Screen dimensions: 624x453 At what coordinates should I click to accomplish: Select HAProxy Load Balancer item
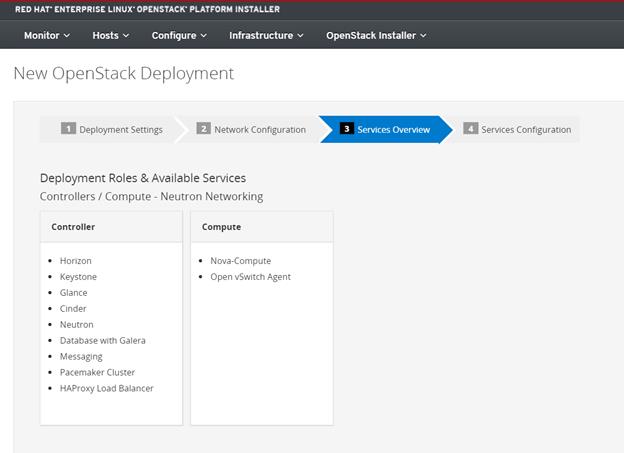(x=106, y=389)
